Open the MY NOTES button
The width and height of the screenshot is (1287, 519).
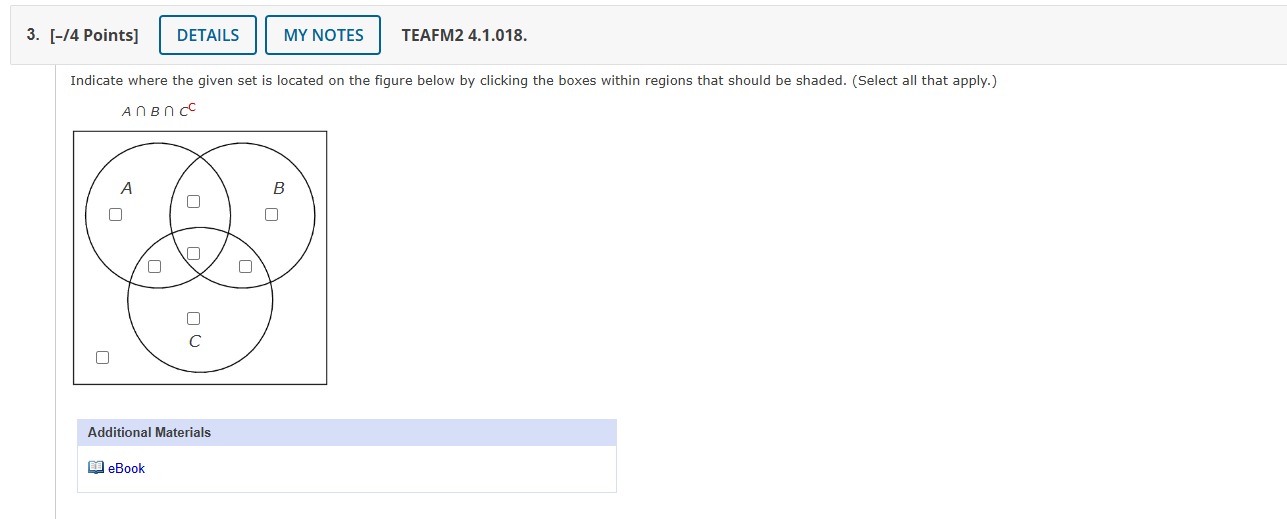tap(323, 35)
